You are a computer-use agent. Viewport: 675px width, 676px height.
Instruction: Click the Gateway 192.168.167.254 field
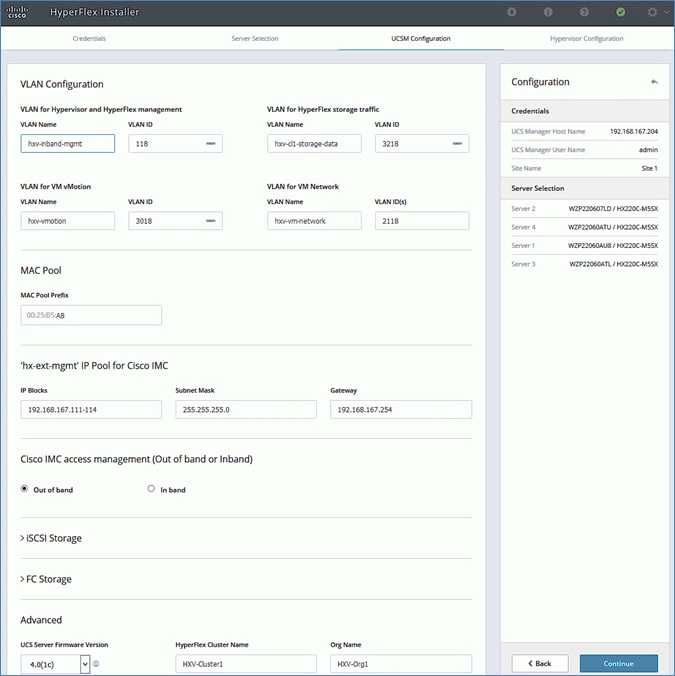[401, 410]
